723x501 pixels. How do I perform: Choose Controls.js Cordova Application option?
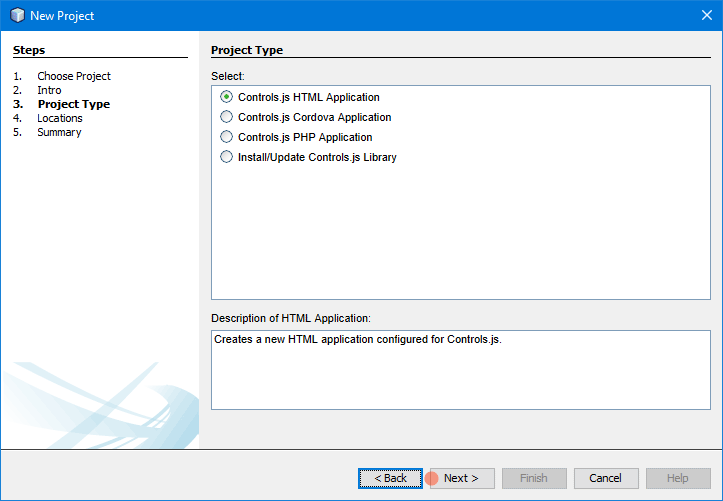pyautogui.click(x=306, y=117)
